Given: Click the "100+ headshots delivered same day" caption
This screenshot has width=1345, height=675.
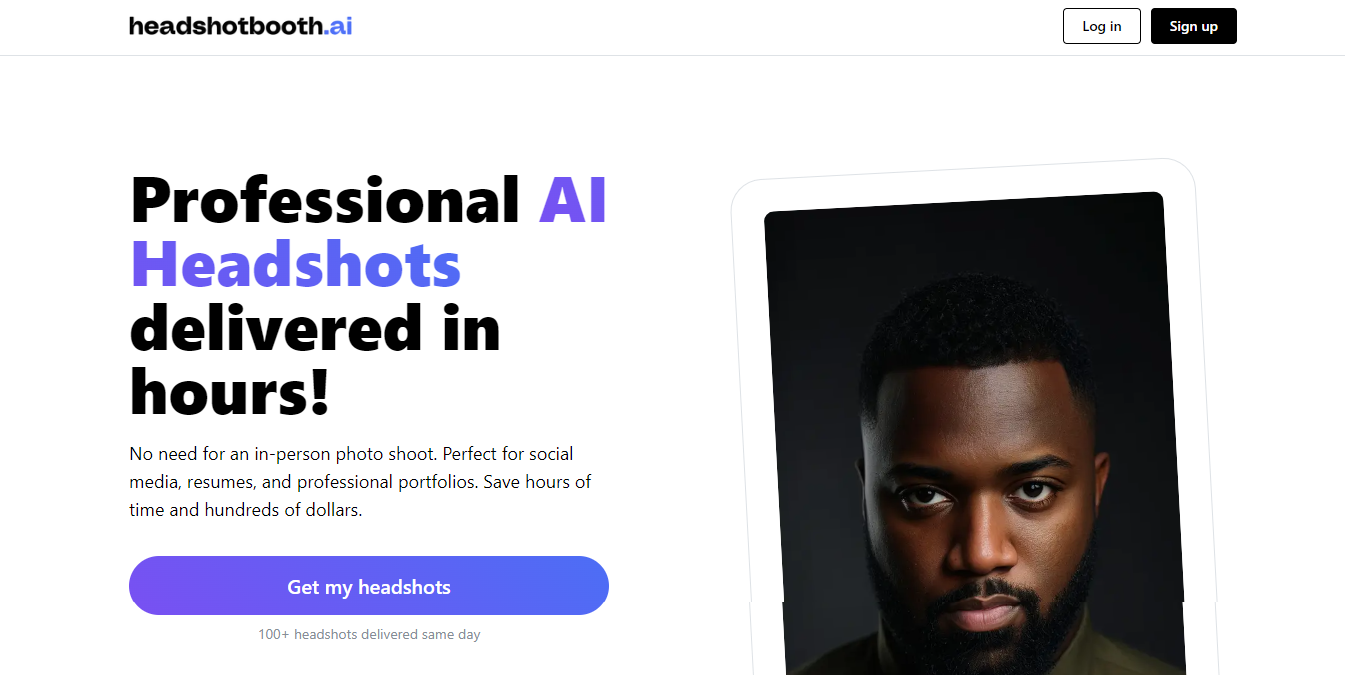Looking at the screenshot, I should (x=369, y=634).
